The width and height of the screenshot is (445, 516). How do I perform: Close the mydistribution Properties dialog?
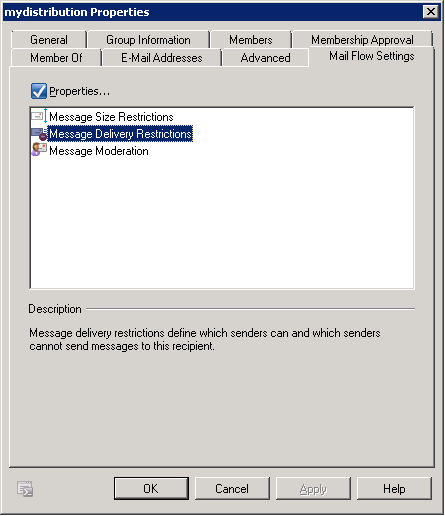pos(431,12)
